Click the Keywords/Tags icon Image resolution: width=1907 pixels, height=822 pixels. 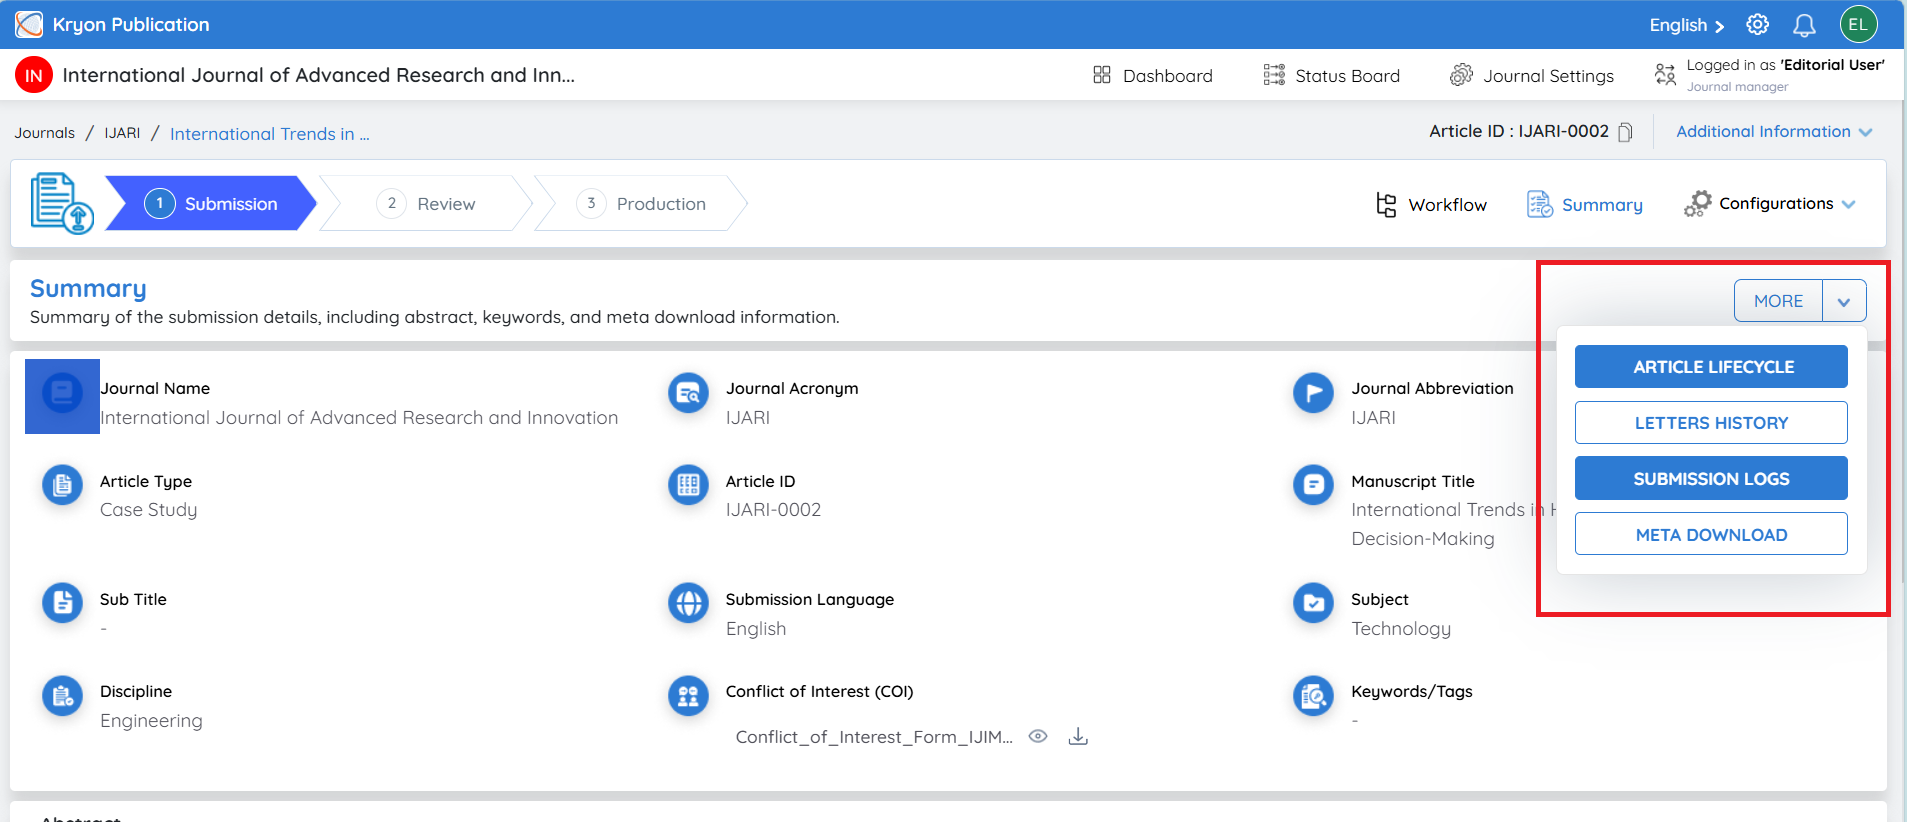pyautogui.click(x=1313, y=696)
